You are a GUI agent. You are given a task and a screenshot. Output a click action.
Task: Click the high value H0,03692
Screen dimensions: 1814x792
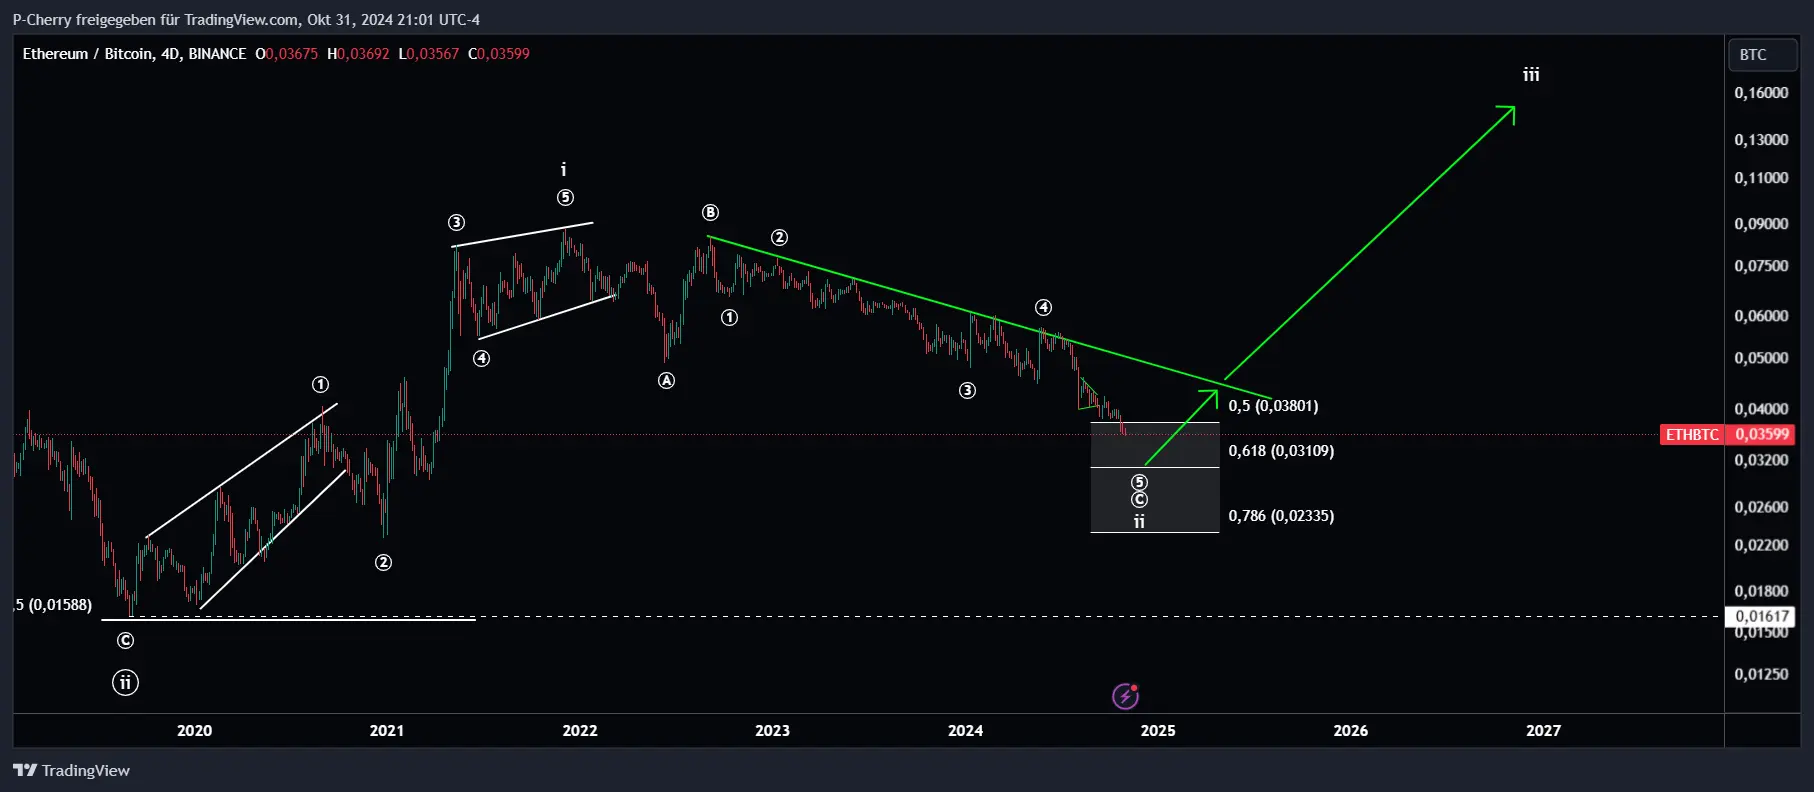[x=358, y=54]
